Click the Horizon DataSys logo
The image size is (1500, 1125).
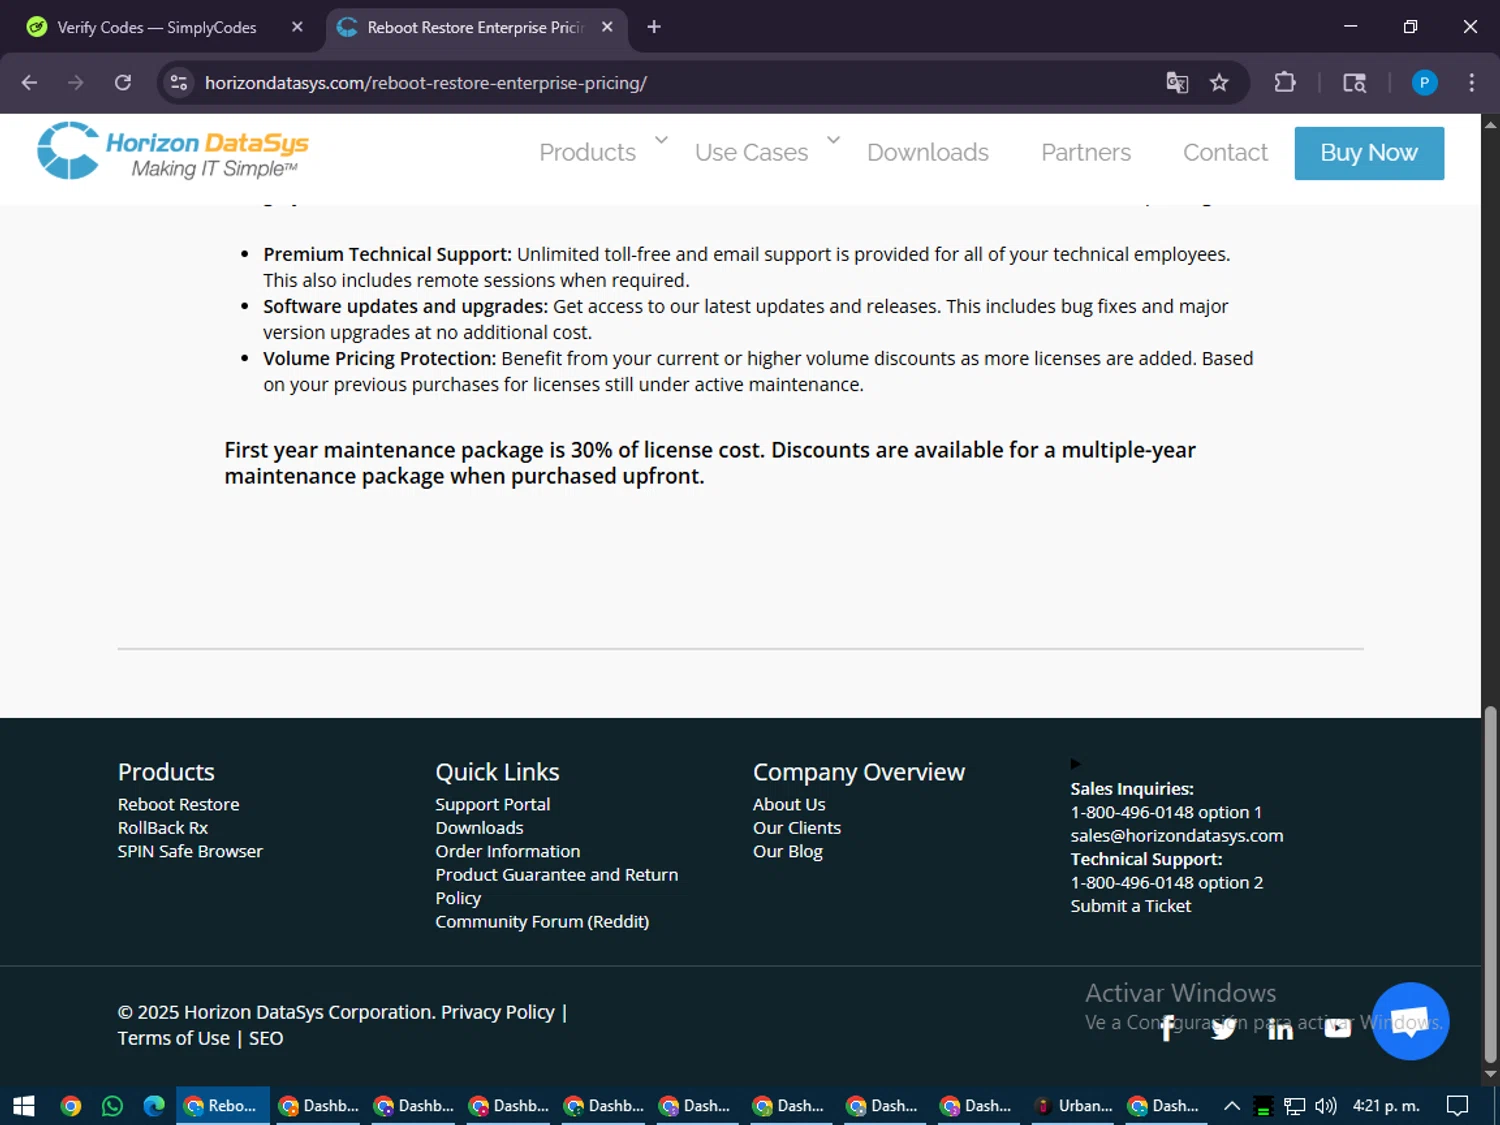pyautogui.click(x=172, y=152)
